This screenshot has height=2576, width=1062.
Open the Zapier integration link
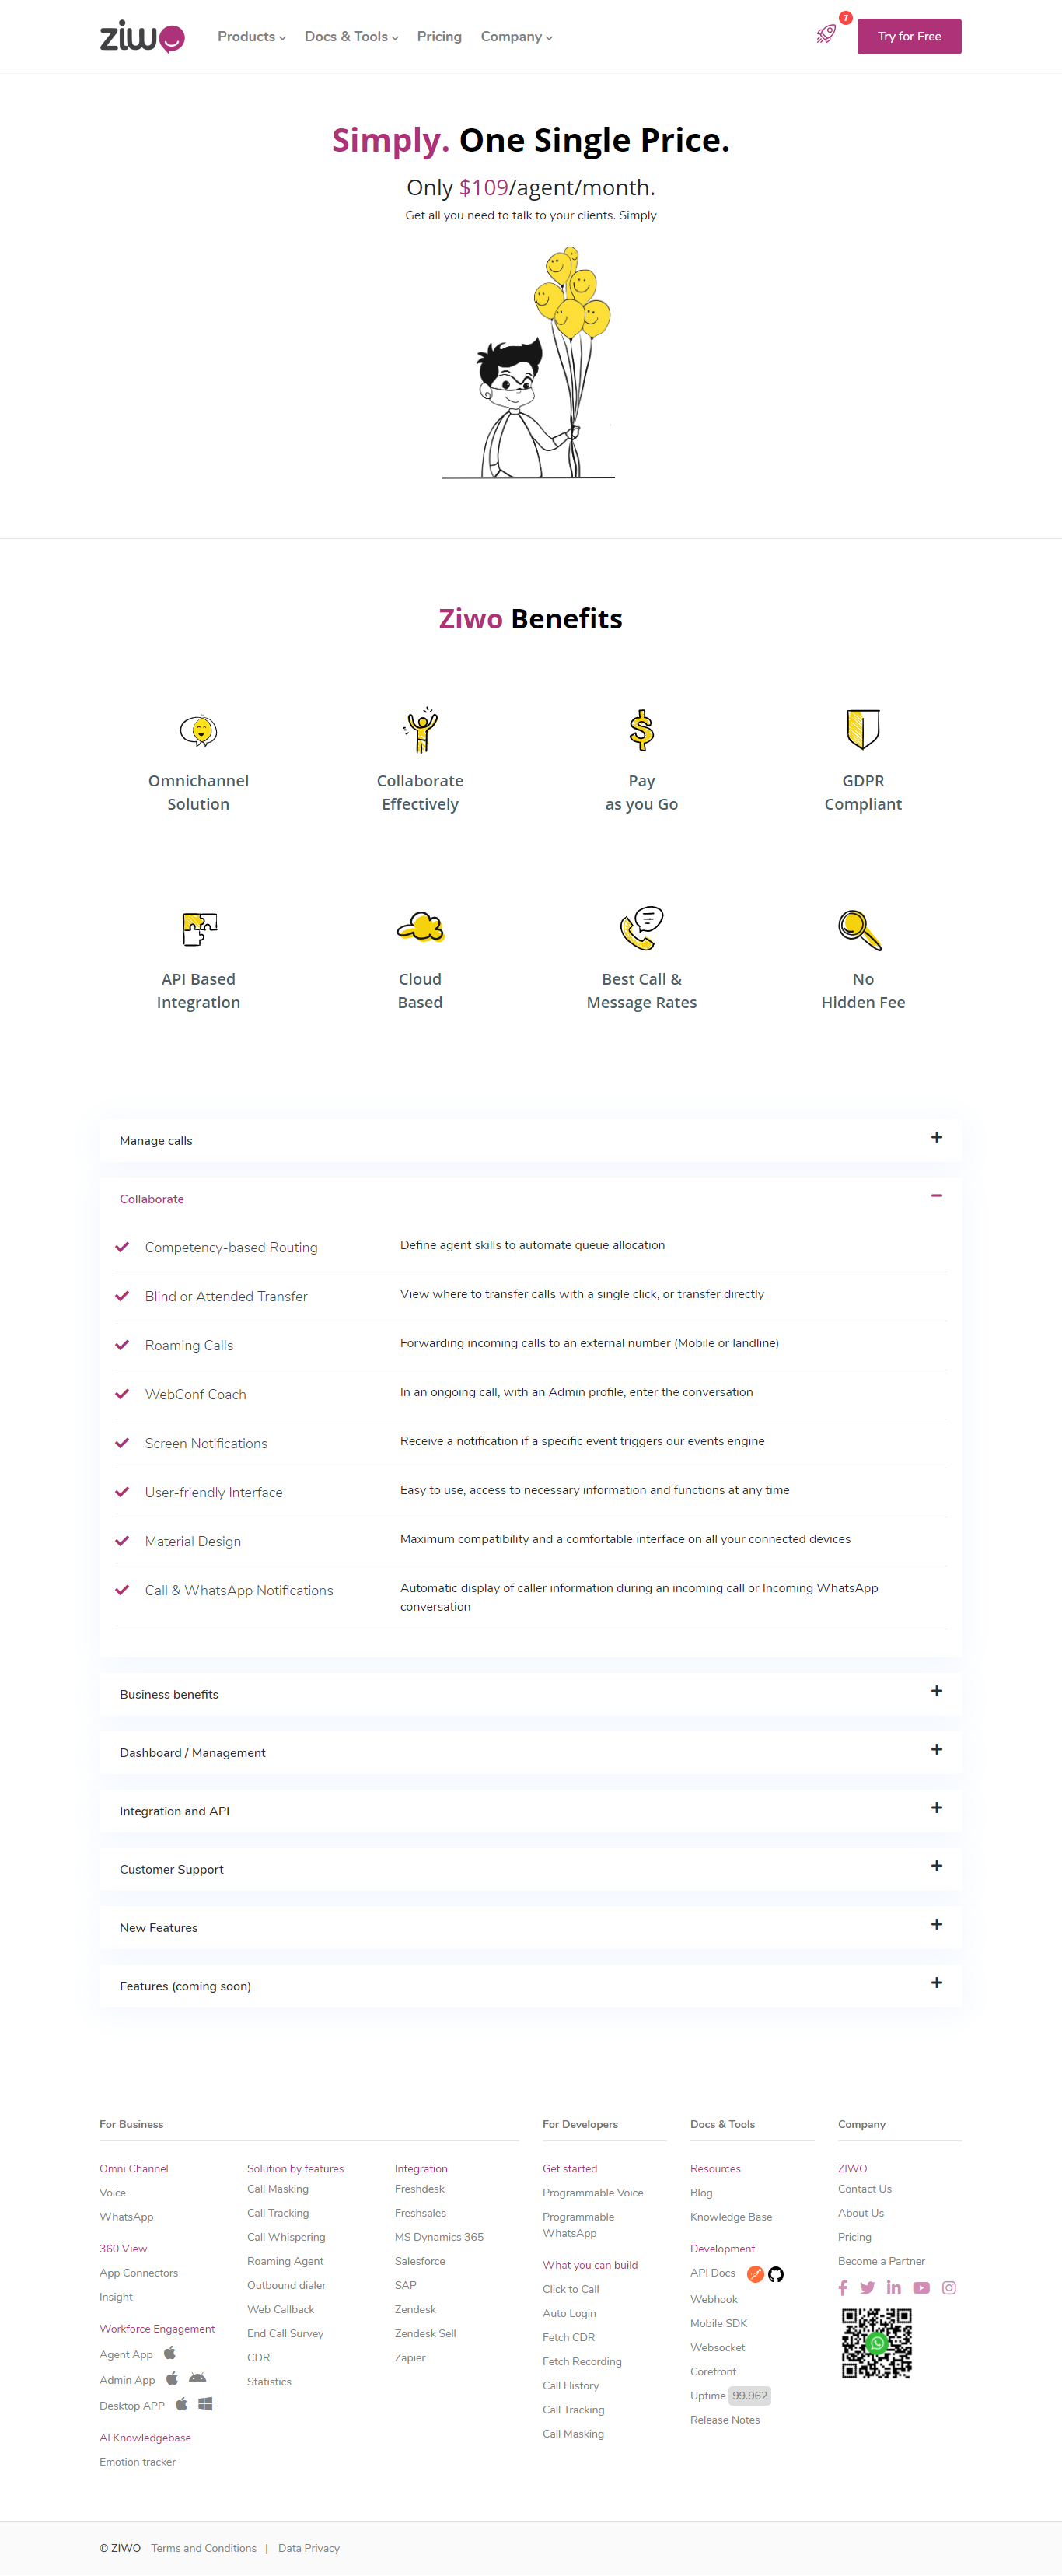click(x=410, y=2358)
